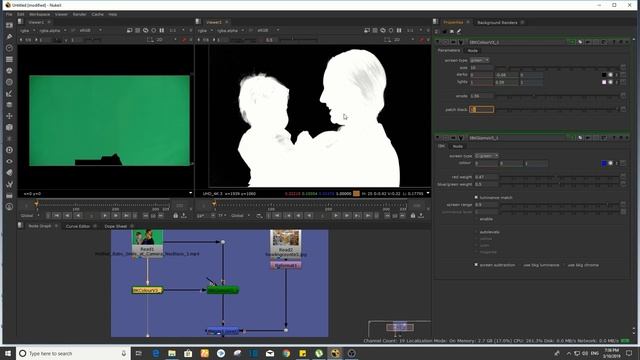Switch to the Dope Sheet tab
Image resolution: width=640 pixels, height=360 pixels.
point(116,226)
